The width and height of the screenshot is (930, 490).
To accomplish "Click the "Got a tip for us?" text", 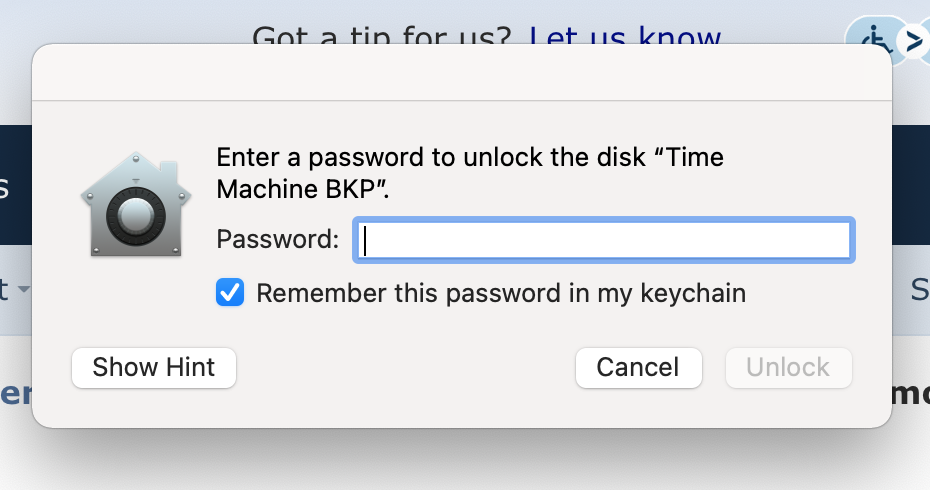I will (x=381, y=35).
